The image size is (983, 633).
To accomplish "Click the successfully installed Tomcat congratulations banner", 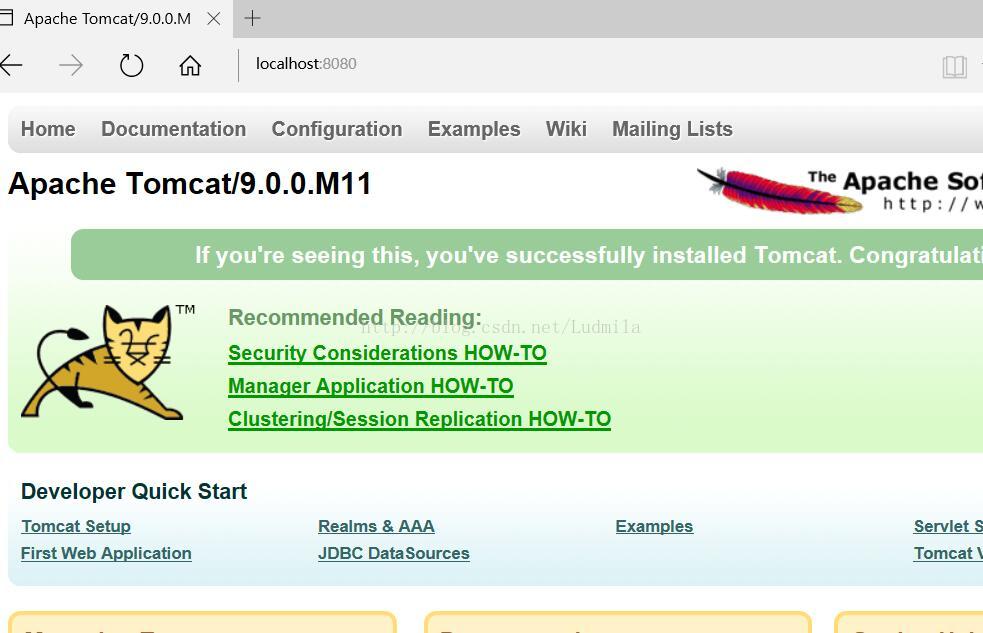I will [x=527, y=255].
